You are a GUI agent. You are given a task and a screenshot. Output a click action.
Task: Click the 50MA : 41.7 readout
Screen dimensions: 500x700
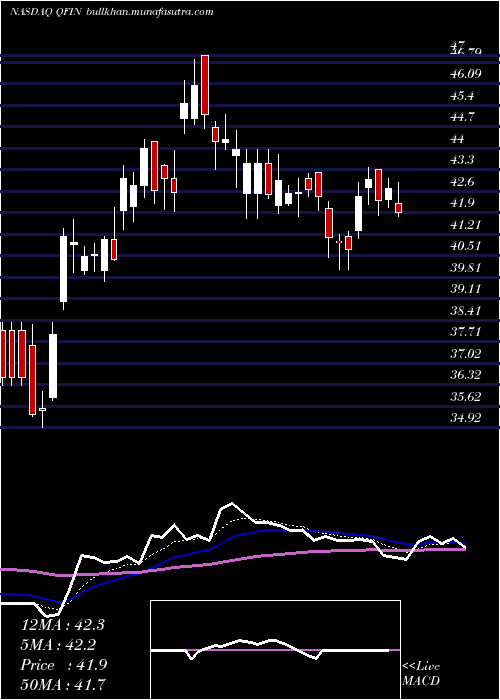(62, 684)
